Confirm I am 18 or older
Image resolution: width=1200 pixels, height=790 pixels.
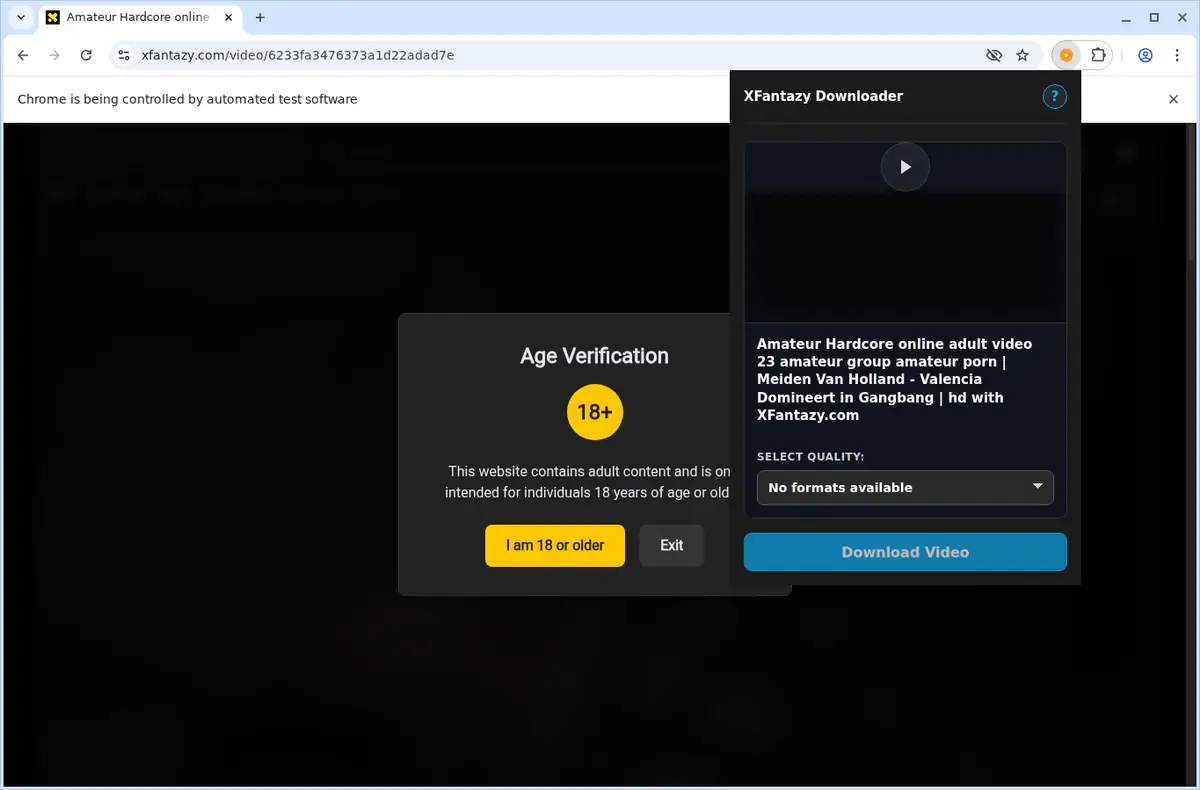tap(555, 545)
